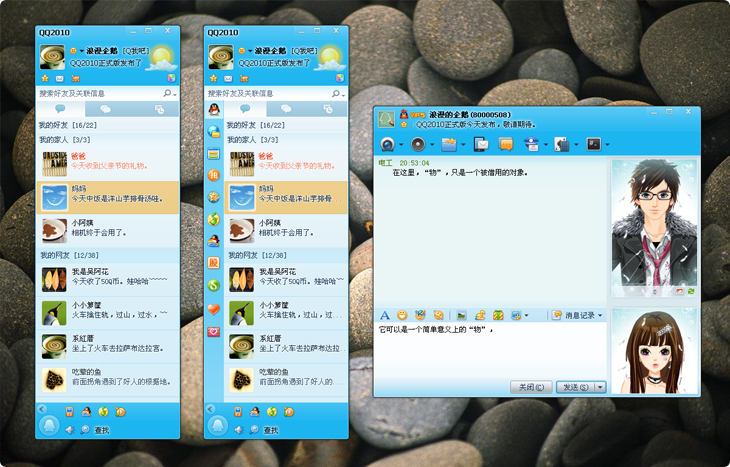Open 消息记录 message history
730x467 pixels.
[x=574, y=315]
